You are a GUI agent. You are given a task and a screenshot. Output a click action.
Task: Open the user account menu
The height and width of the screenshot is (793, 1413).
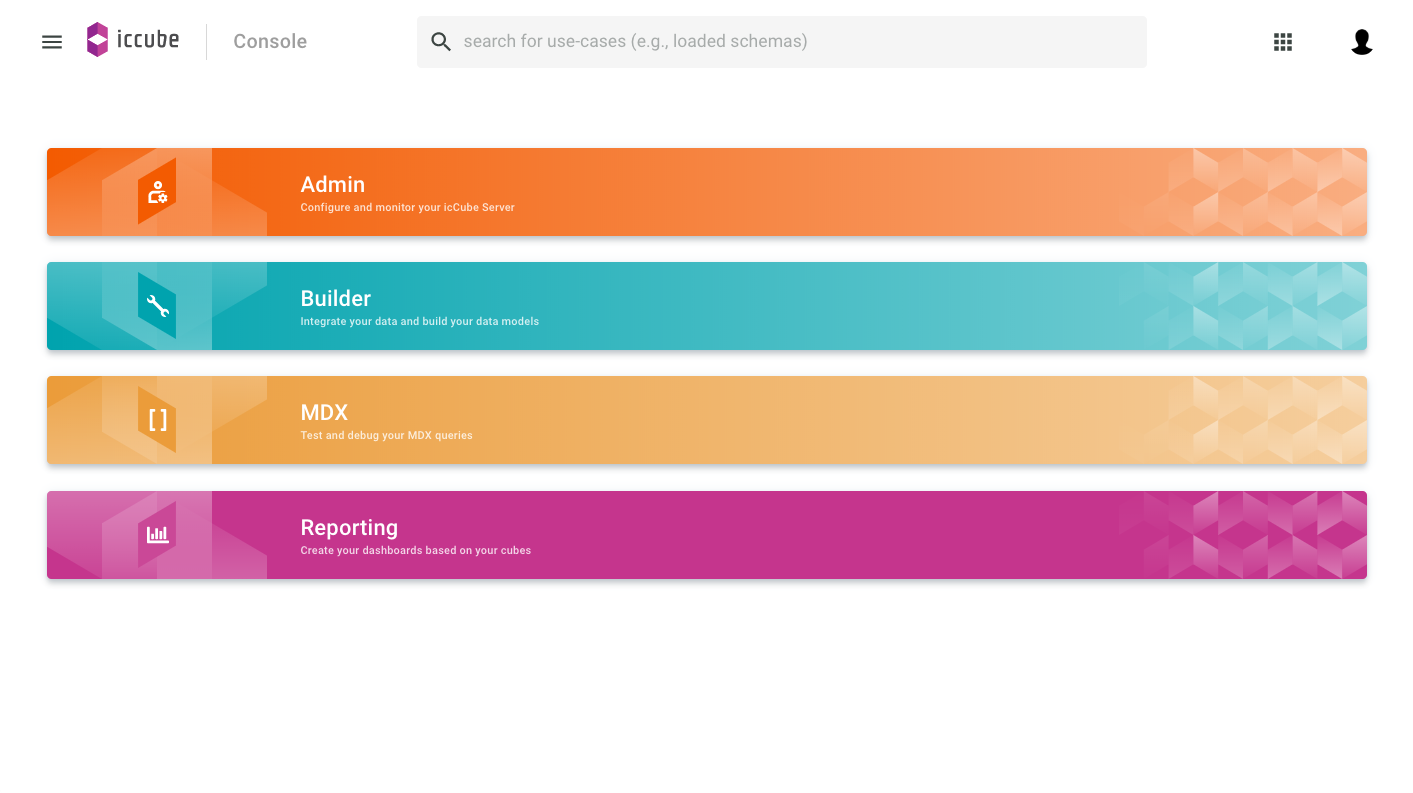(x=1361, y=42)
